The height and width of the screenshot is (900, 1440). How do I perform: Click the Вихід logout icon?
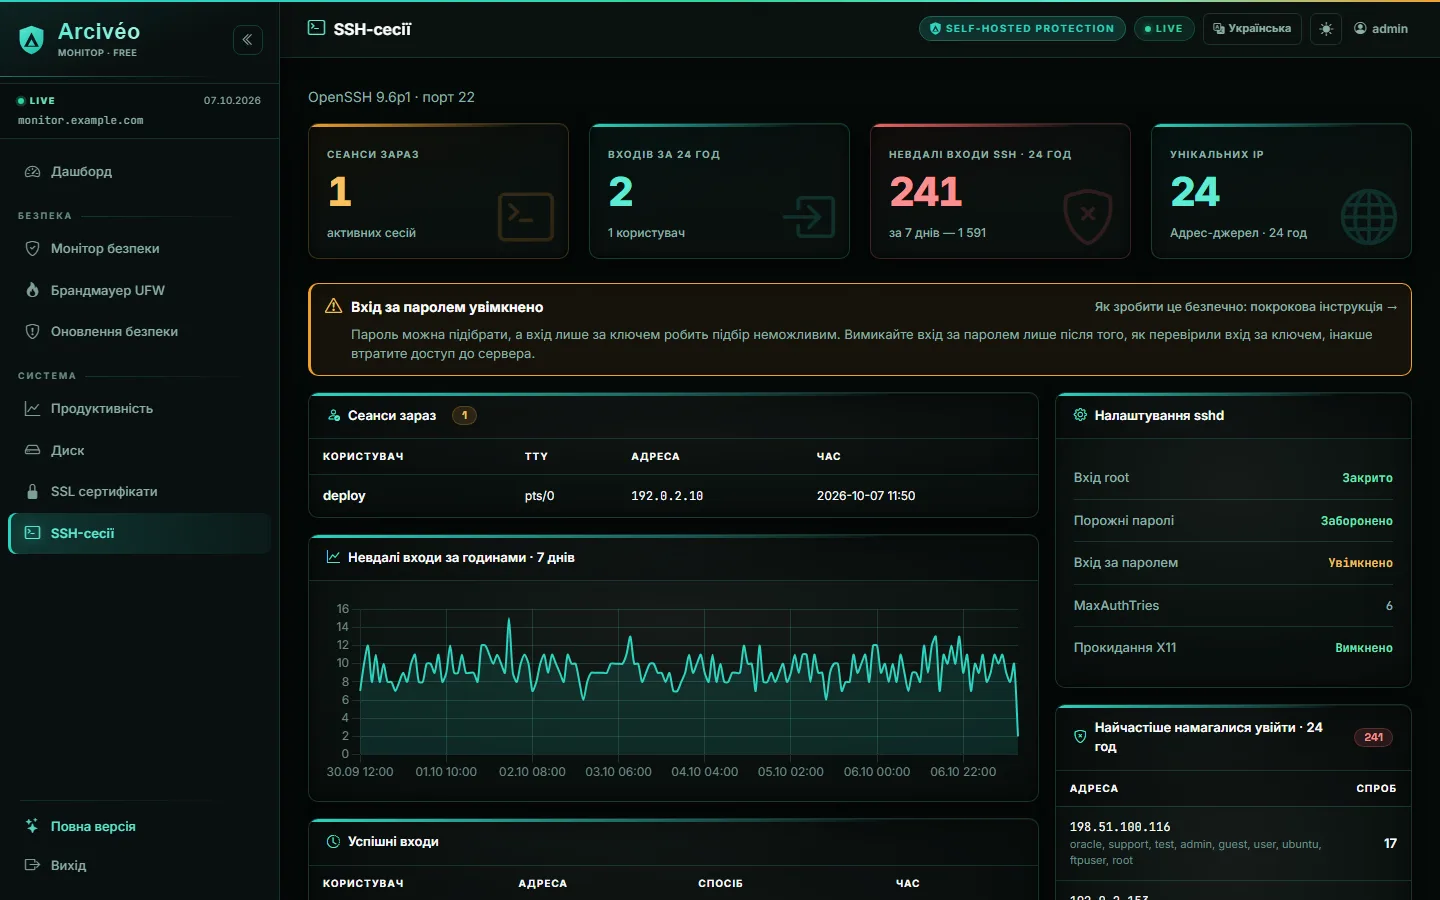(x=32, y=865)
